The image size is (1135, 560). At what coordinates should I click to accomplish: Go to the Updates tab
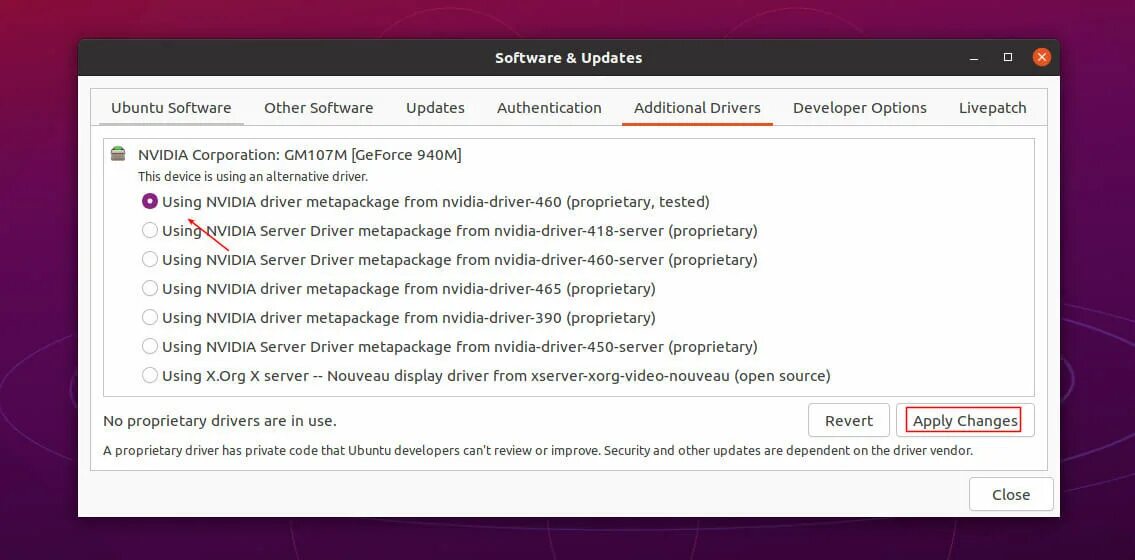coord(435,108)
